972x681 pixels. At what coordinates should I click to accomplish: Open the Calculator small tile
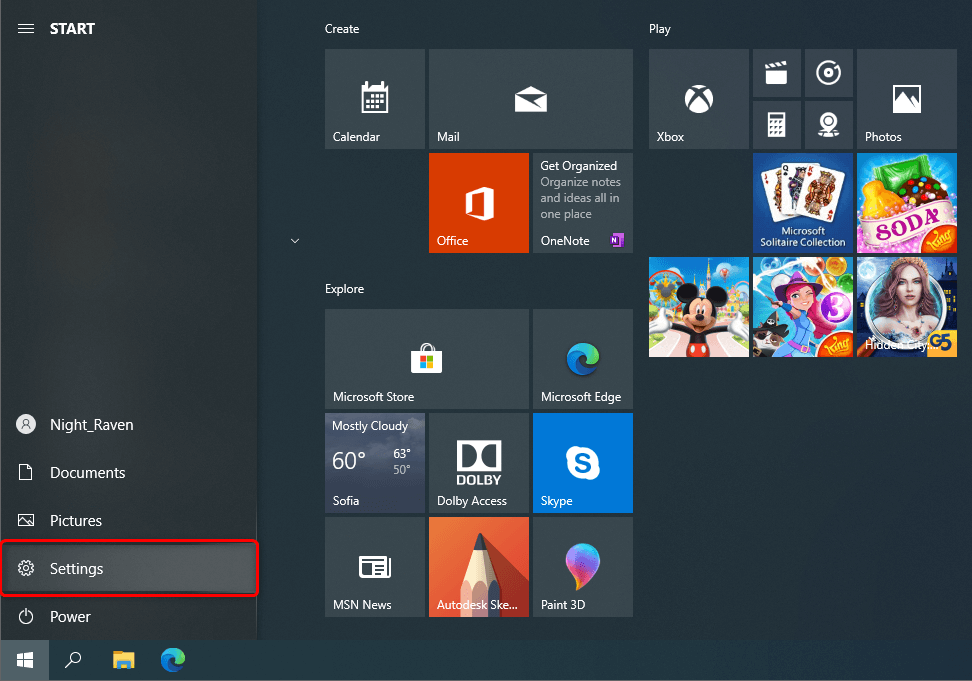pos(776,125)
